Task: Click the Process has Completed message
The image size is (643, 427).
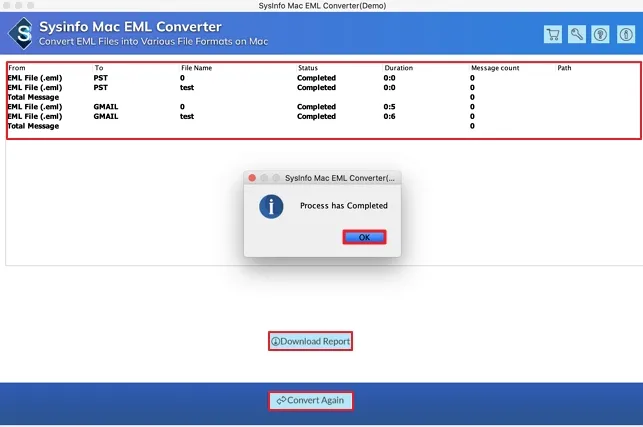Action: 344,206
